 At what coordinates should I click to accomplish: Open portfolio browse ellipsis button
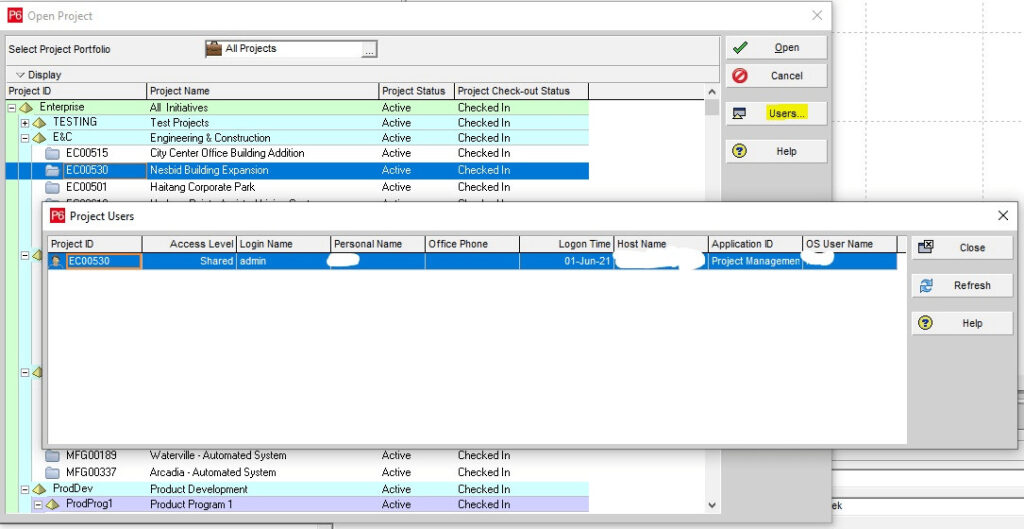click(x=370, y=50)
